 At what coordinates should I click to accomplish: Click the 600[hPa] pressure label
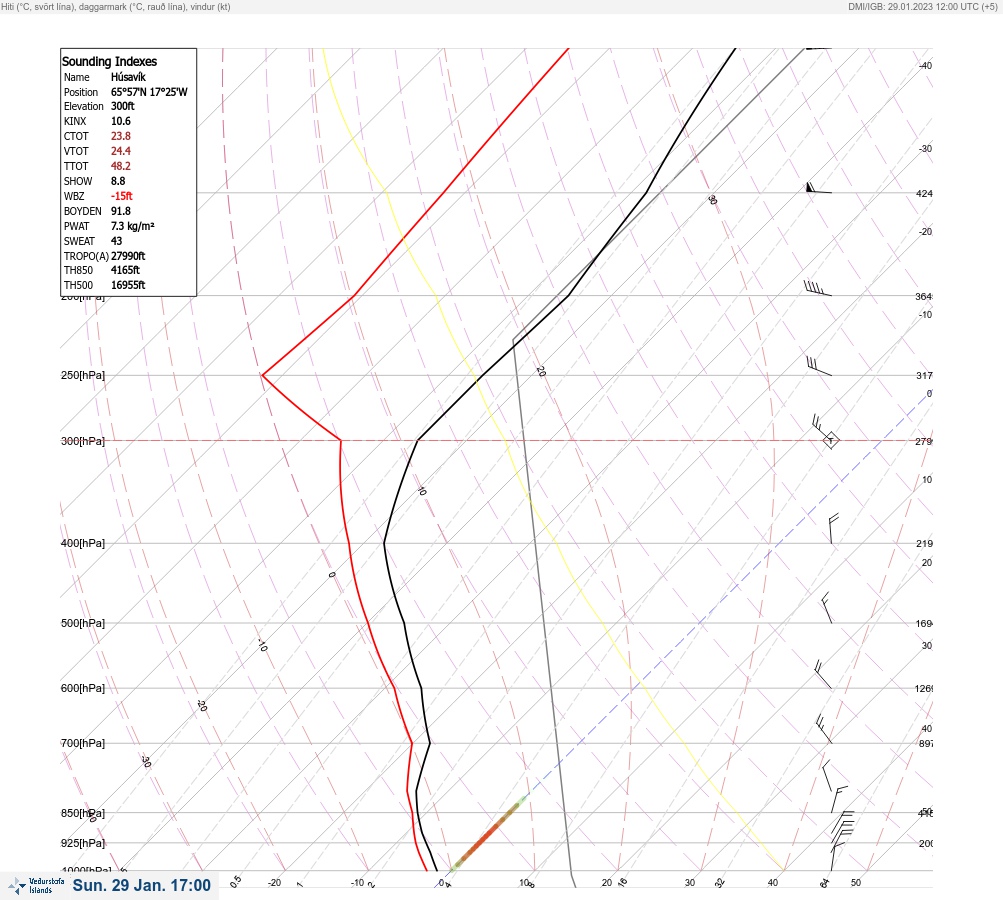coord(83,688)
